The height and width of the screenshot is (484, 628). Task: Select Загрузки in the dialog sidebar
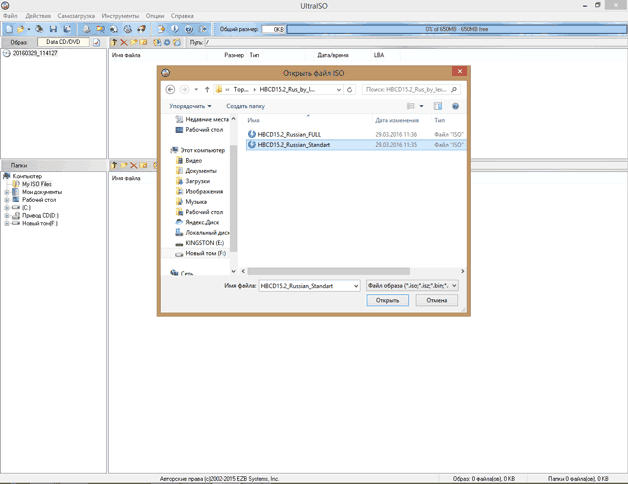193,181
